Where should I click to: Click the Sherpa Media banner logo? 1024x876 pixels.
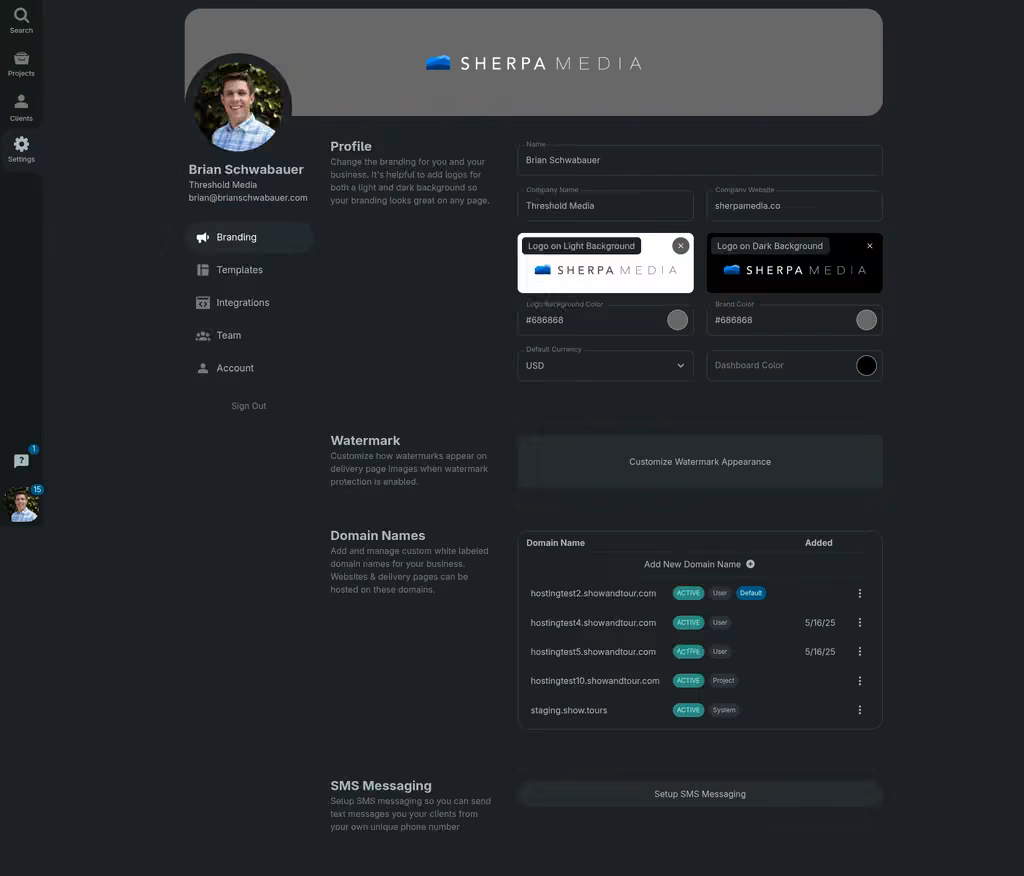pyautogui.click(x=534, y=63)
